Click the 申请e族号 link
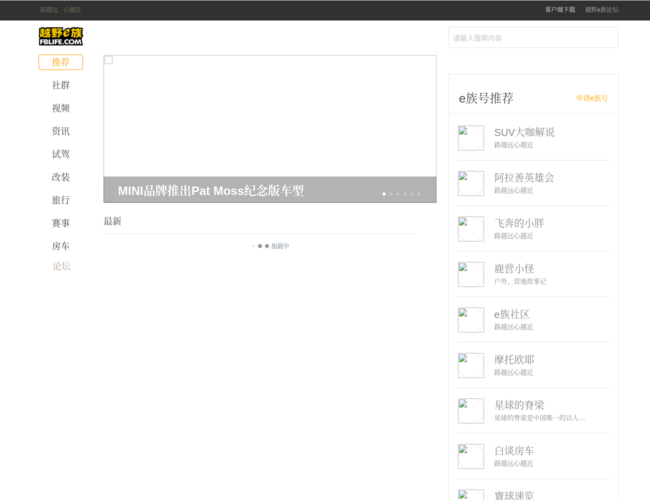Screen dimensions: 650x500 pos(591,98)
